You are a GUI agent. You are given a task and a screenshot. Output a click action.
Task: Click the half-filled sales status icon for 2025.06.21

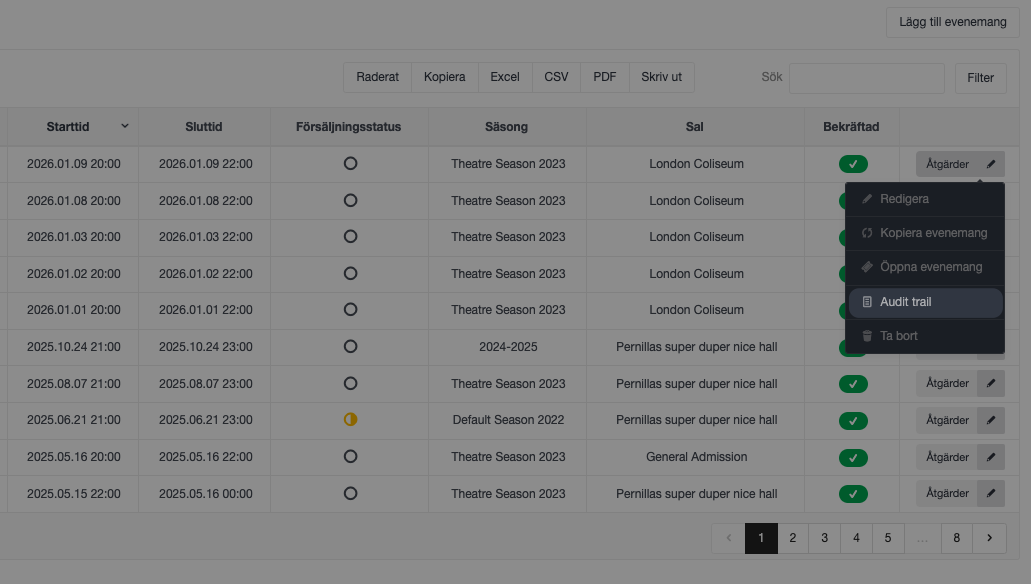(350, 420)
